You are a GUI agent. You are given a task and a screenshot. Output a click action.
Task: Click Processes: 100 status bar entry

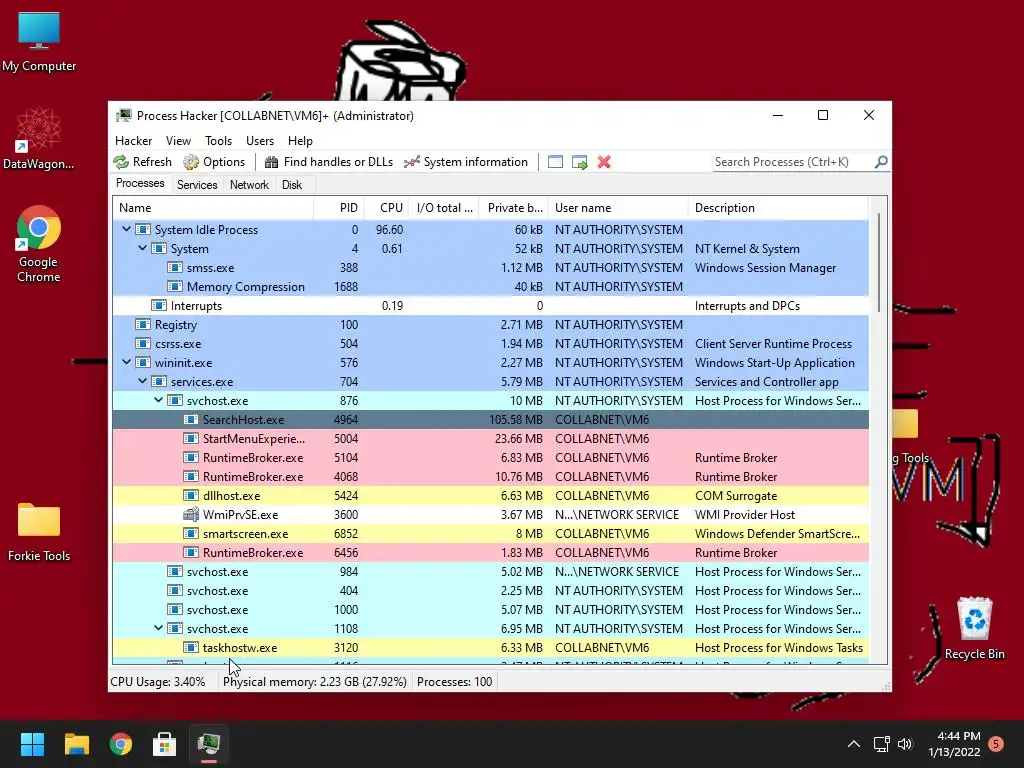pyautogui.click(x=455, y=682)
